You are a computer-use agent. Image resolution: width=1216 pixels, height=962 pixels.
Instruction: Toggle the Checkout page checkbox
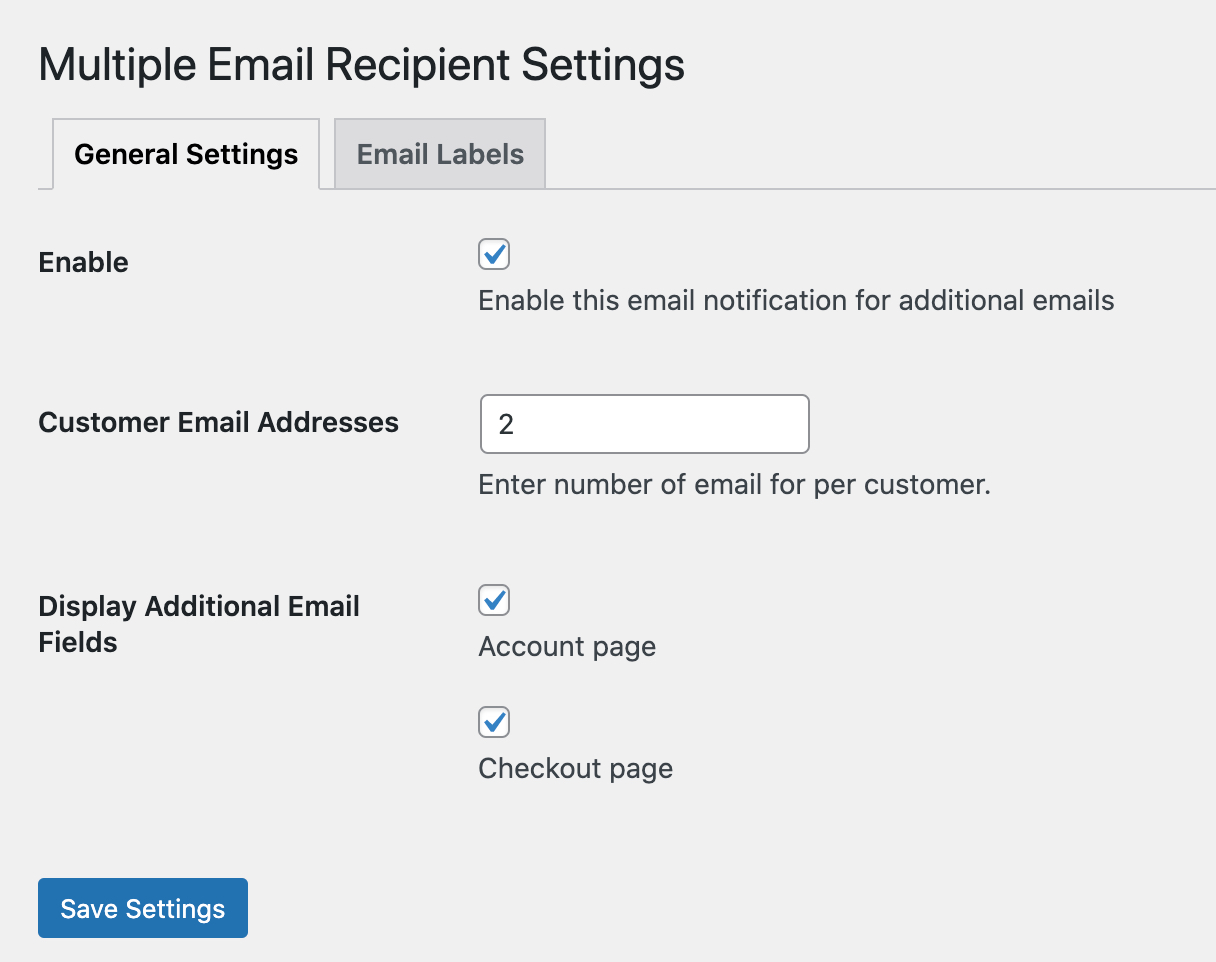494,721
